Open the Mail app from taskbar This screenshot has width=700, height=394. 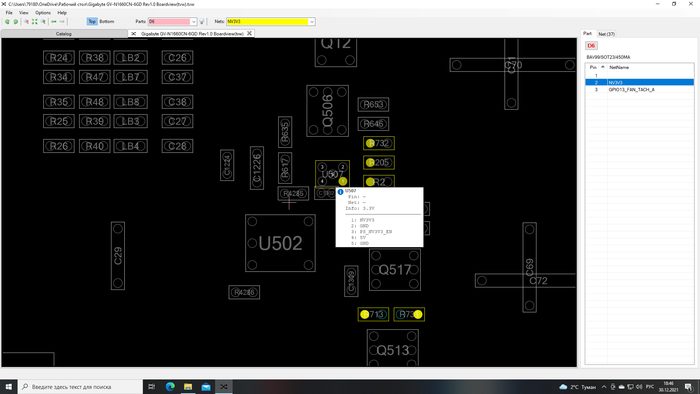coord(206,386)
